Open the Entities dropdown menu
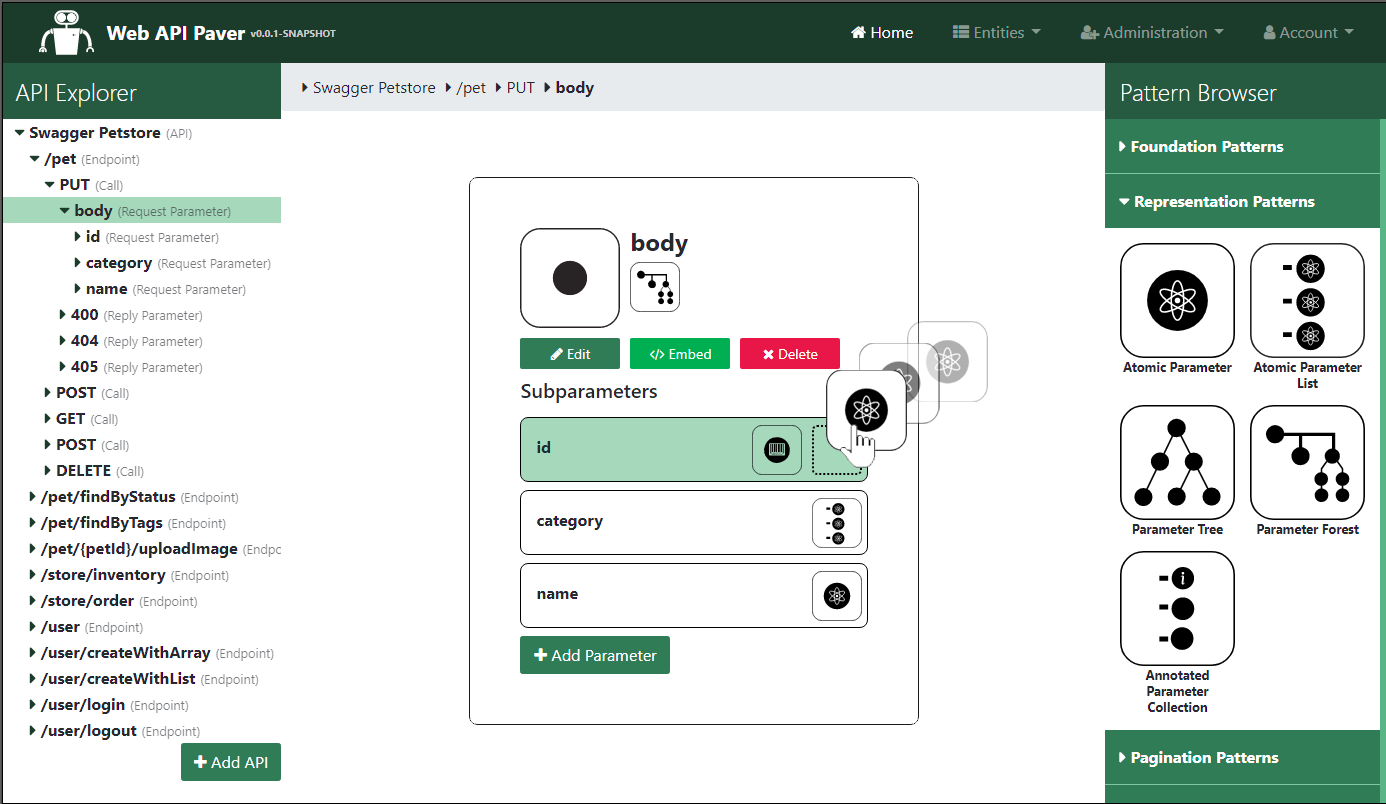This screenshot has height=804, width=1386. click(x=996, y=33)
